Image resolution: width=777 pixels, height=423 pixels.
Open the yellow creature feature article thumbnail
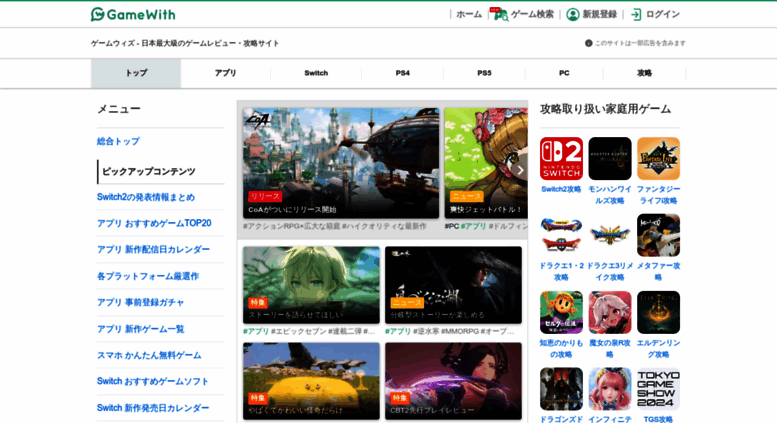311,381
